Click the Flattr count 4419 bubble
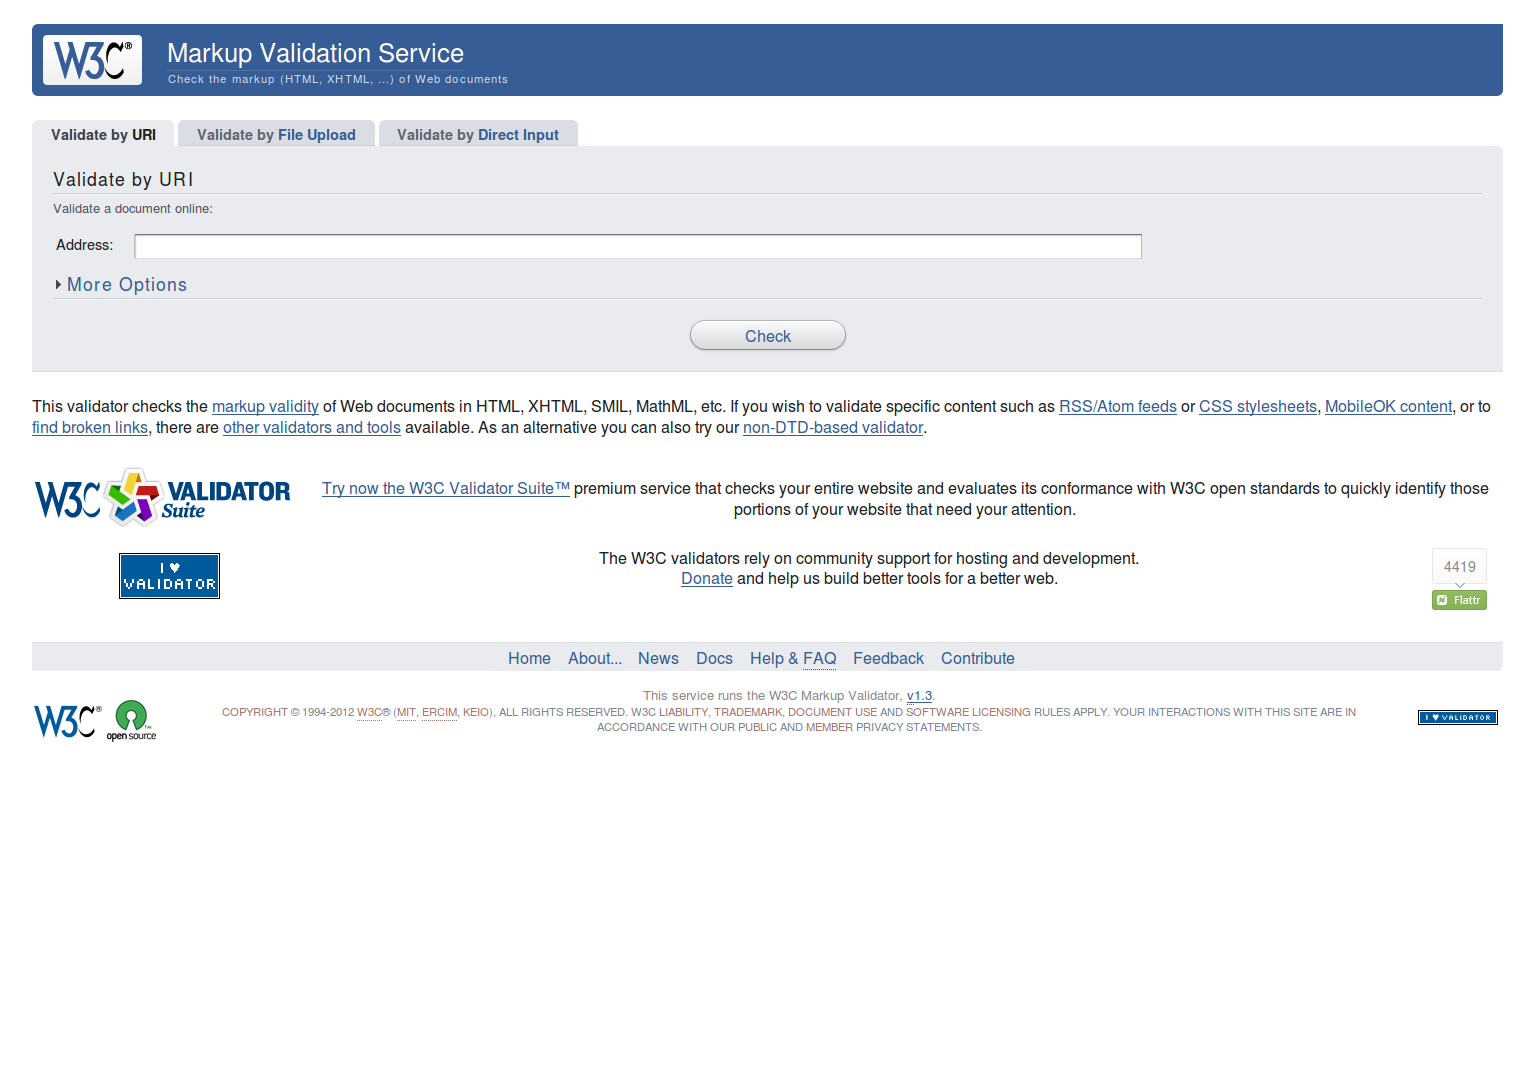The width and height of the screenshot is (1535, 1079). click(x=1459, y=566)
